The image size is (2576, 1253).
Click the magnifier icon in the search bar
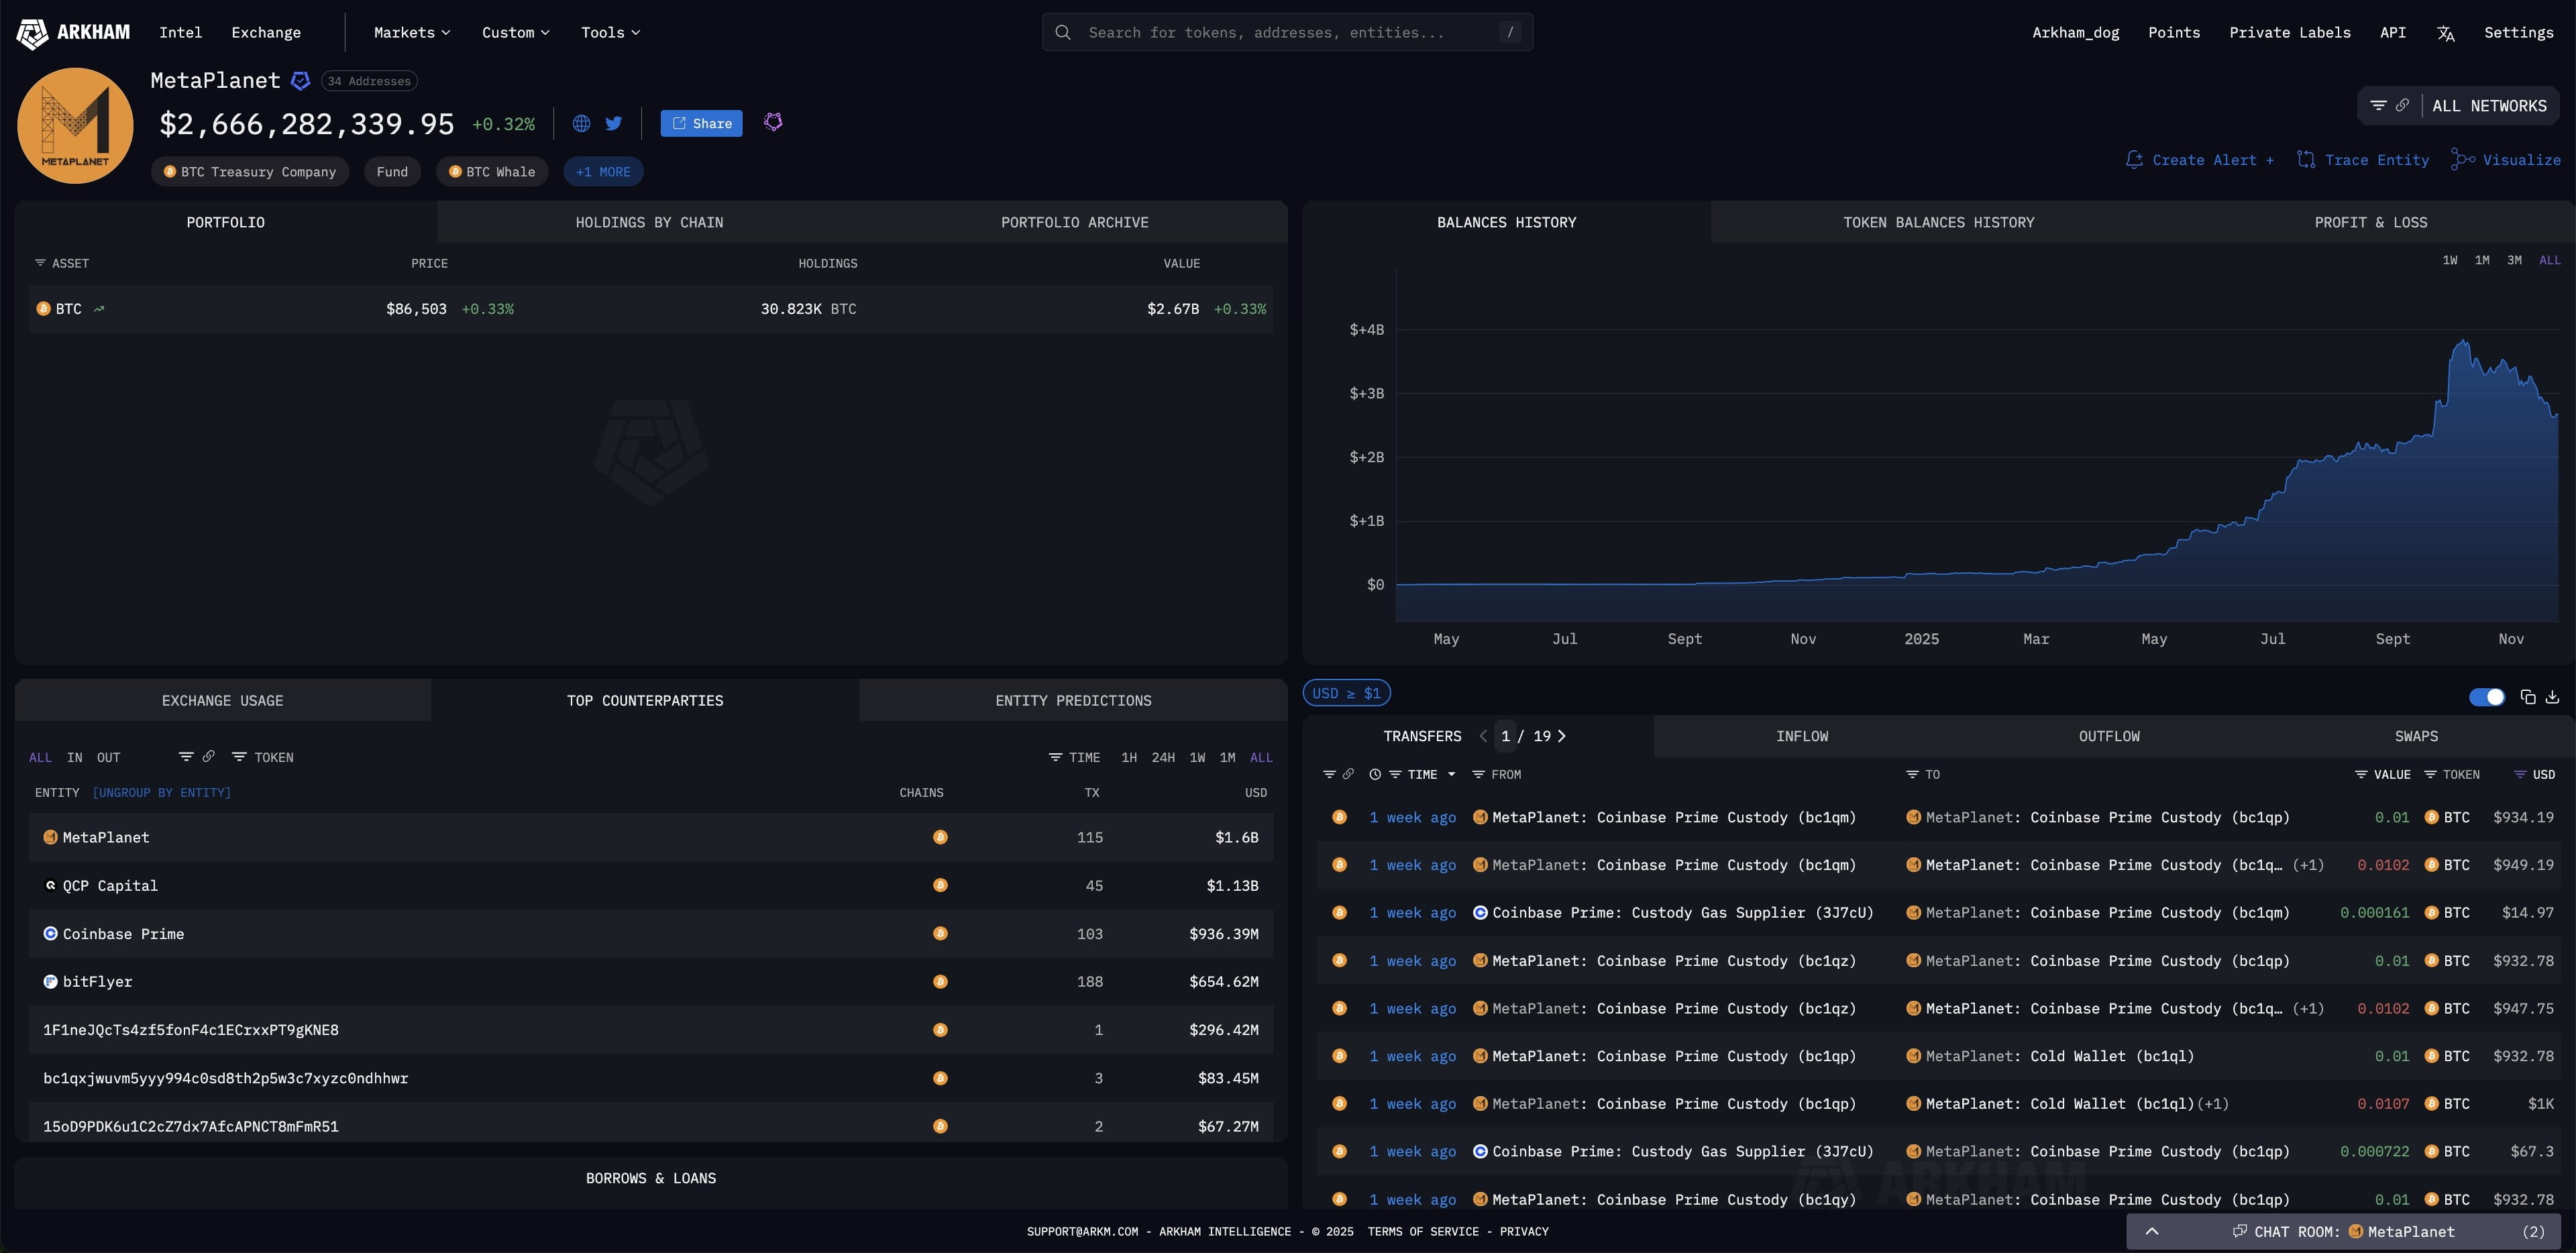1063,33
